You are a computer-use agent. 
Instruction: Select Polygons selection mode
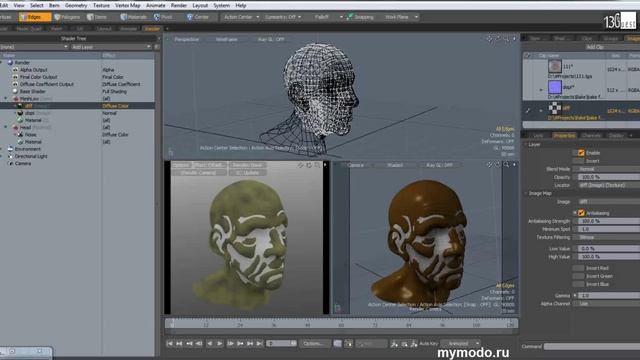(68, 17)
